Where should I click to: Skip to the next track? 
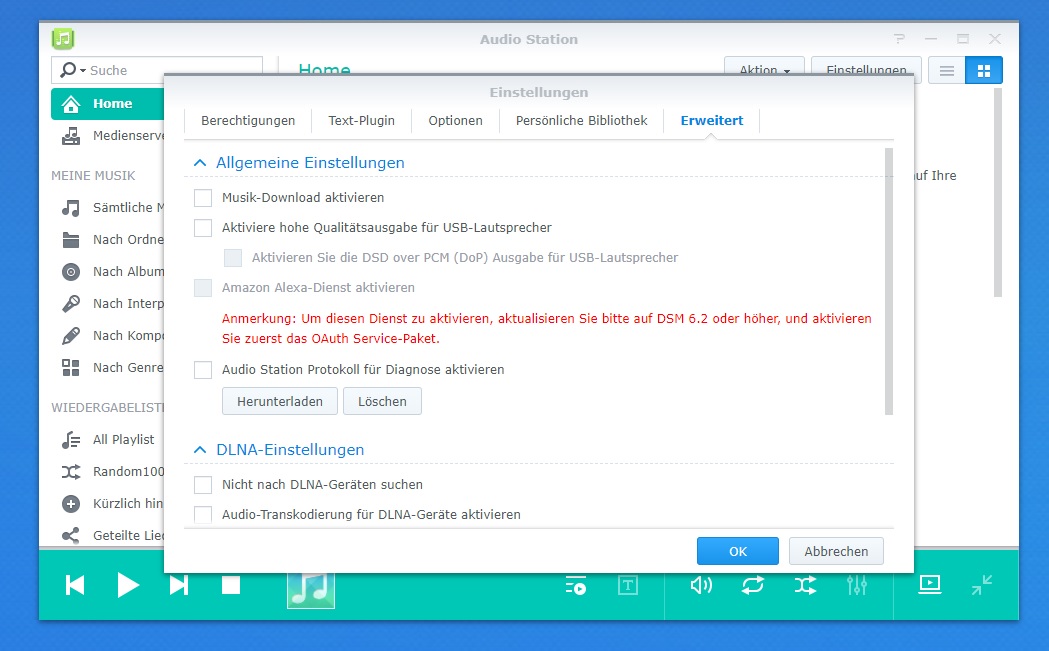[179, 585]
